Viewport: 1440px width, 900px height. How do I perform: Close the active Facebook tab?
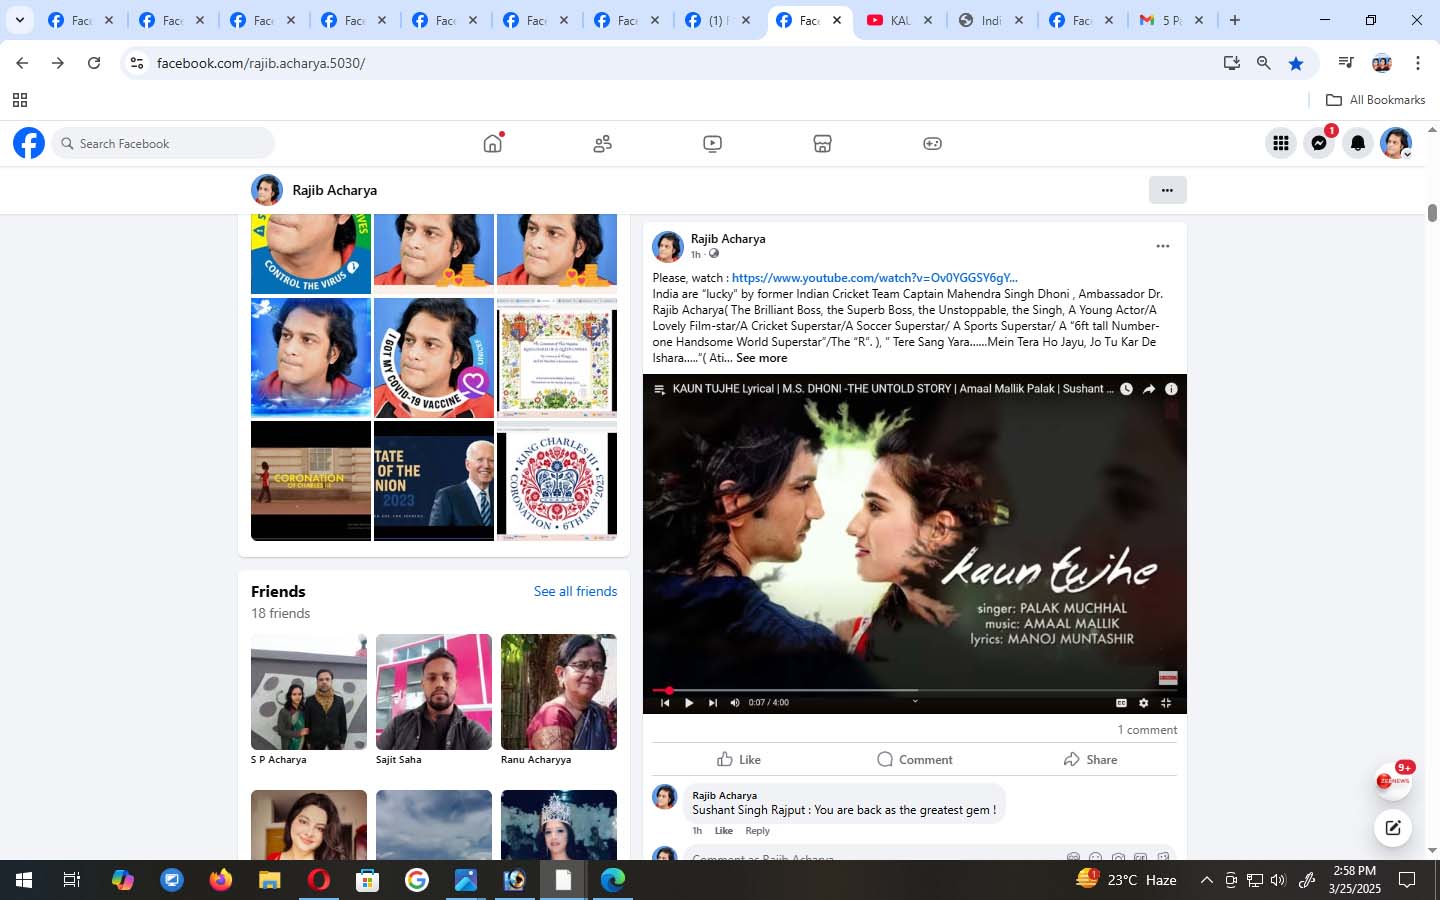pos(837,20)
